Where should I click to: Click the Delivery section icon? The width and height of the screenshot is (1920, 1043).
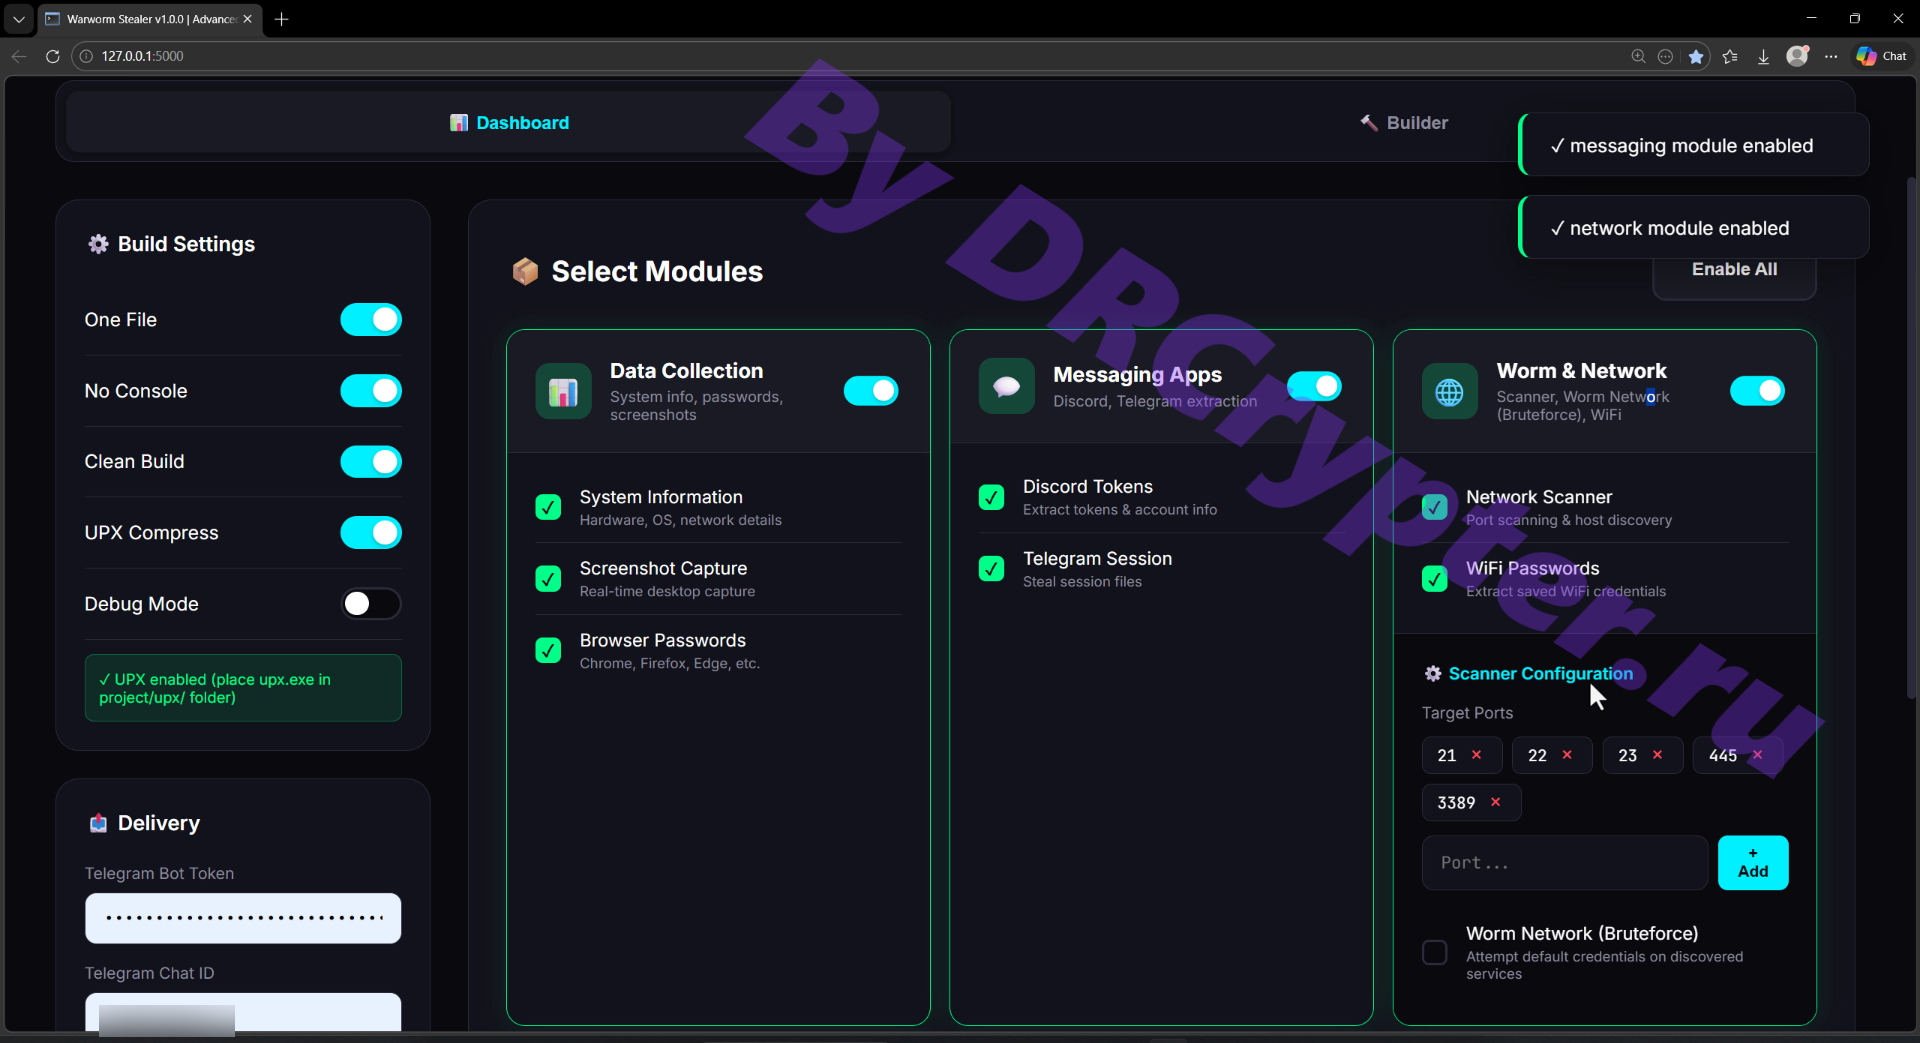(98, 823)
